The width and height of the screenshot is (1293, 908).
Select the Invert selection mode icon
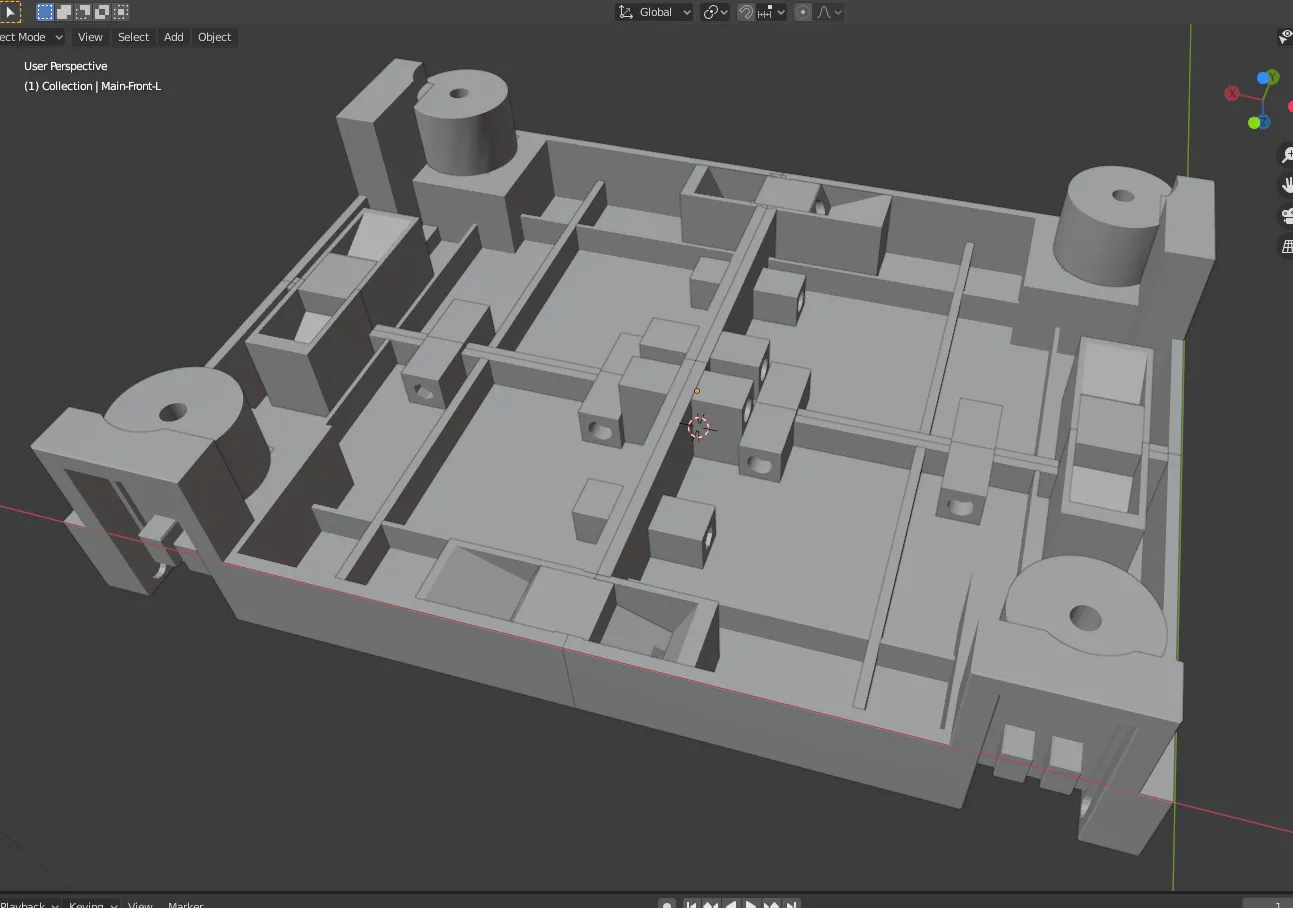click(102, 12)
